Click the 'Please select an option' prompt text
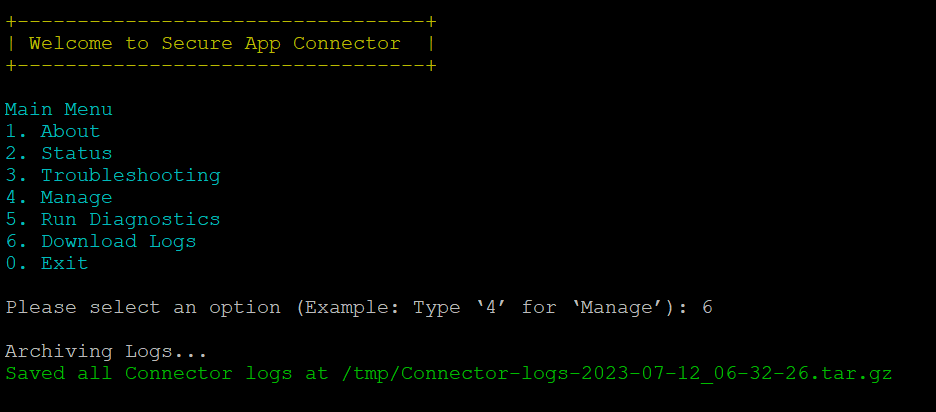The height and width of the screenshot is (412, 936). (x=143, y=308)
